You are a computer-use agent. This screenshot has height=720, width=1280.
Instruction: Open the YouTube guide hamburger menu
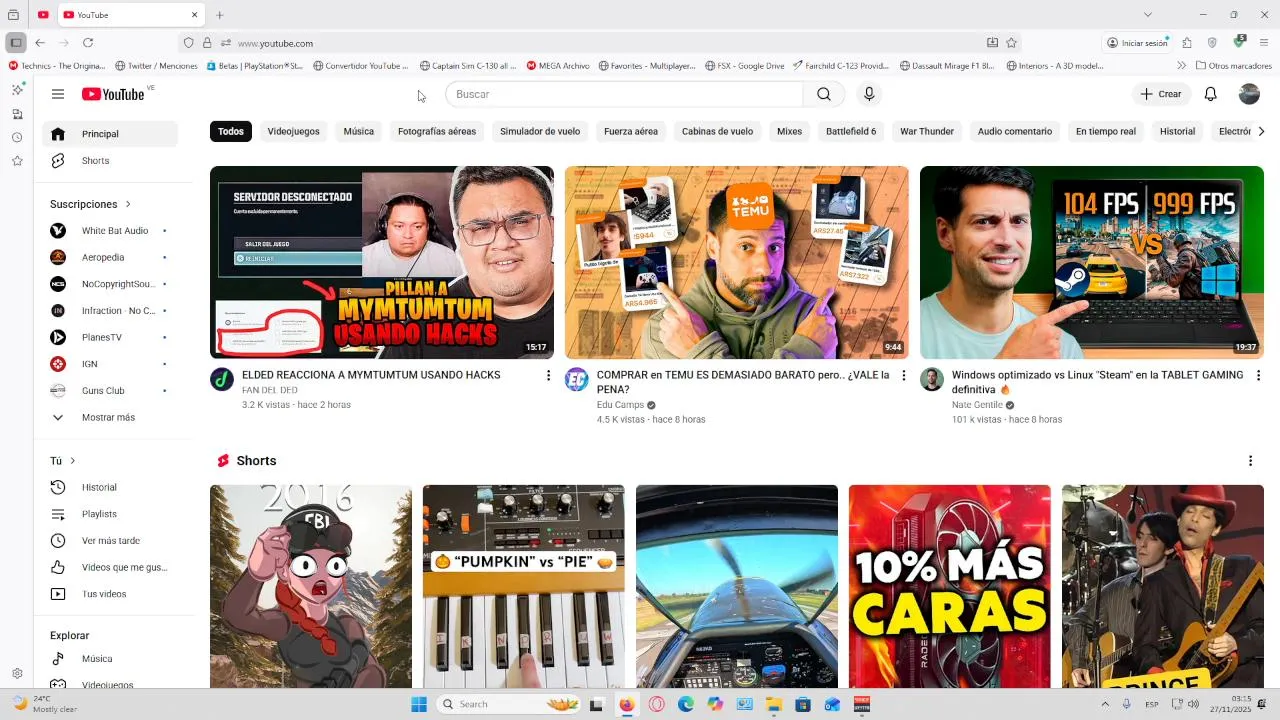[x=58, y=94]
